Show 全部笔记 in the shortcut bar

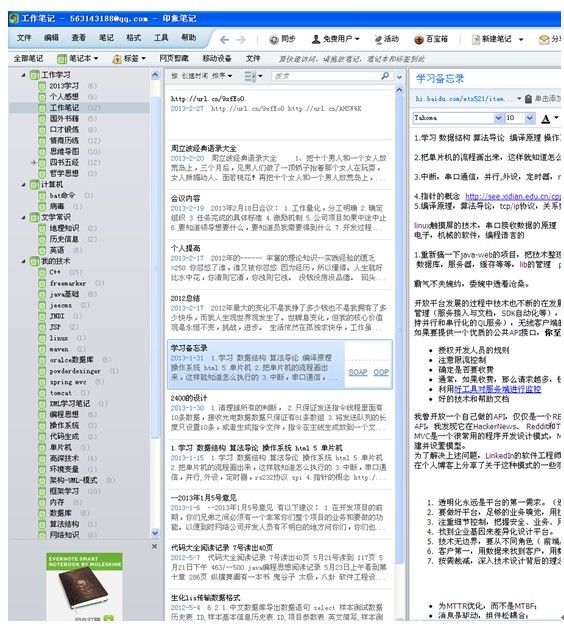28,59
